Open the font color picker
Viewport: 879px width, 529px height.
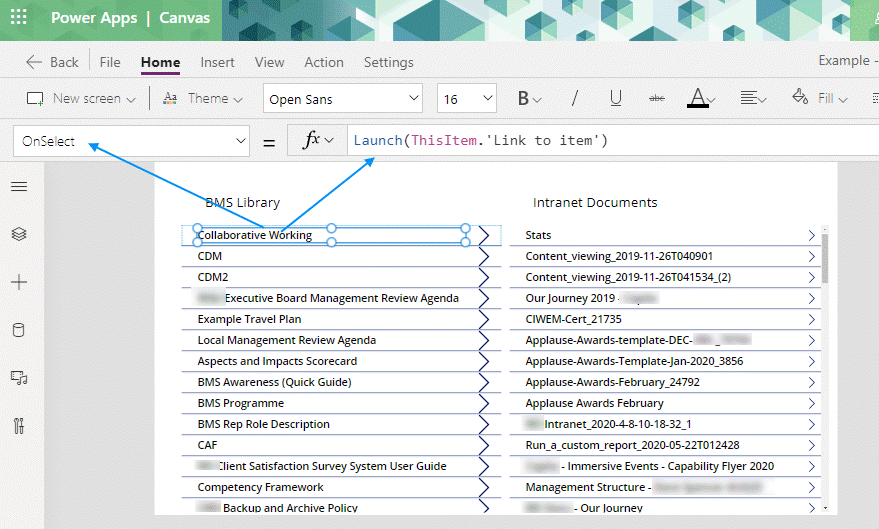(x=699, y=98)
